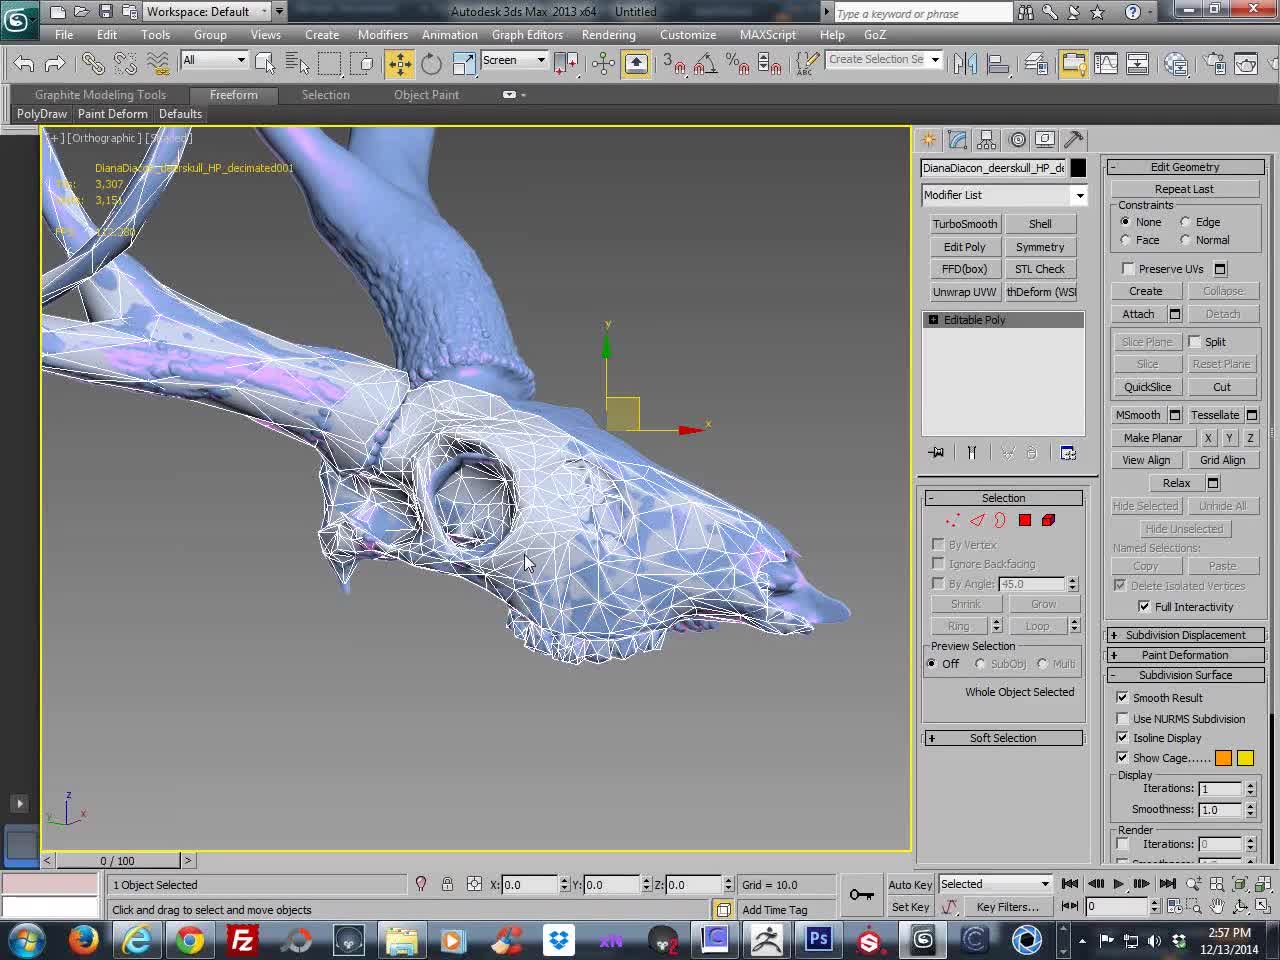Click the Select and Link tool
The image size is (1280, 960).
pos(93,64)
